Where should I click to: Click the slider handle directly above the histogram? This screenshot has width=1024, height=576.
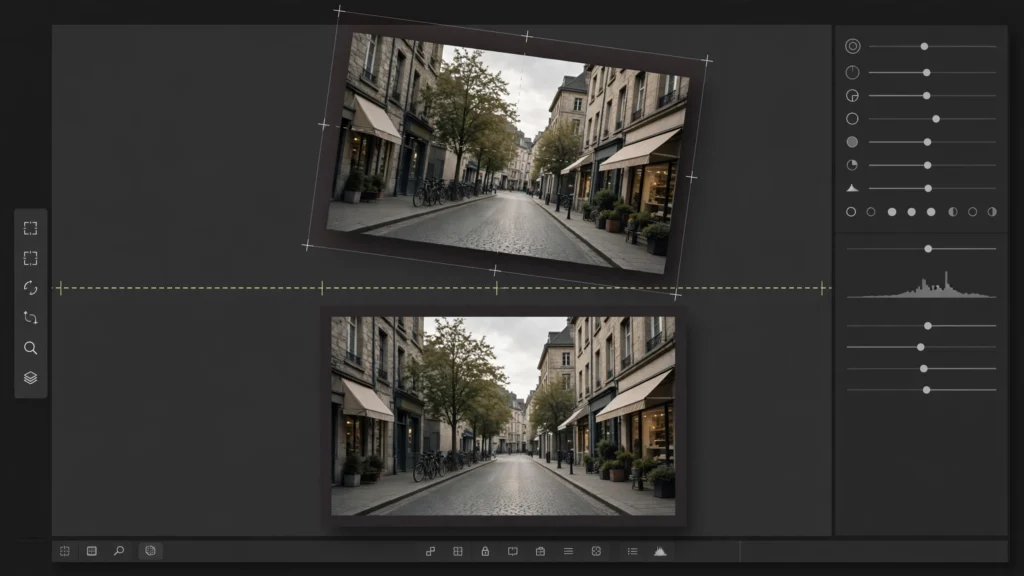[928, 249]
